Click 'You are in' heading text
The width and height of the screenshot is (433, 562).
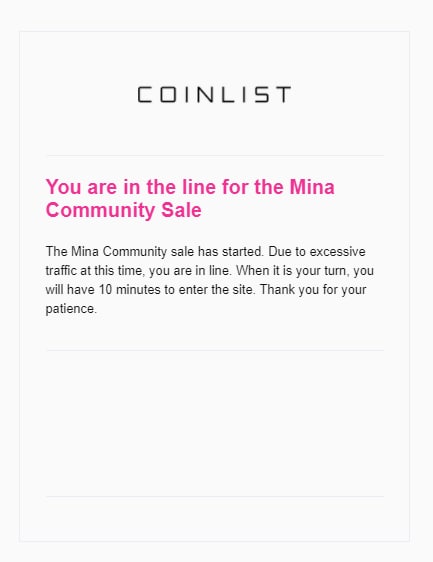(x=93, y=187)
